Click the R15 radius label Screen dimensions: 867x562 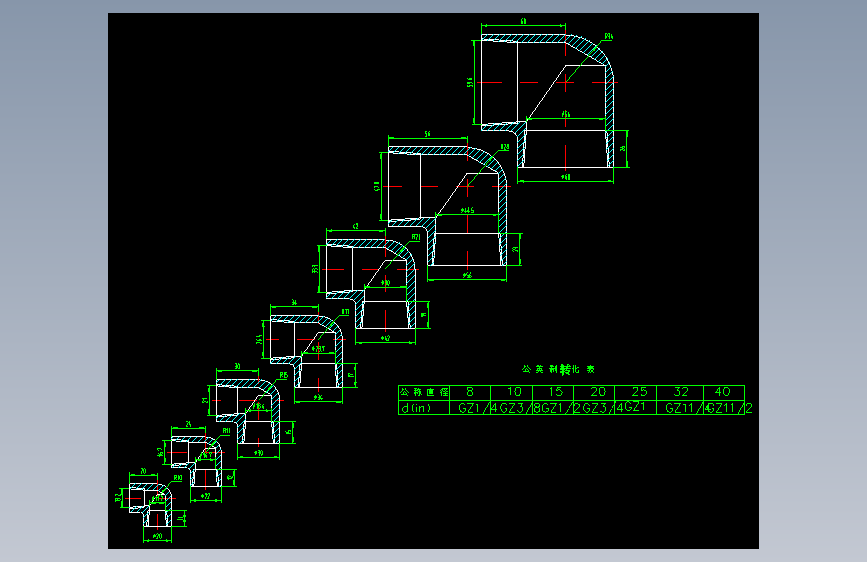(x=284, y=375)
